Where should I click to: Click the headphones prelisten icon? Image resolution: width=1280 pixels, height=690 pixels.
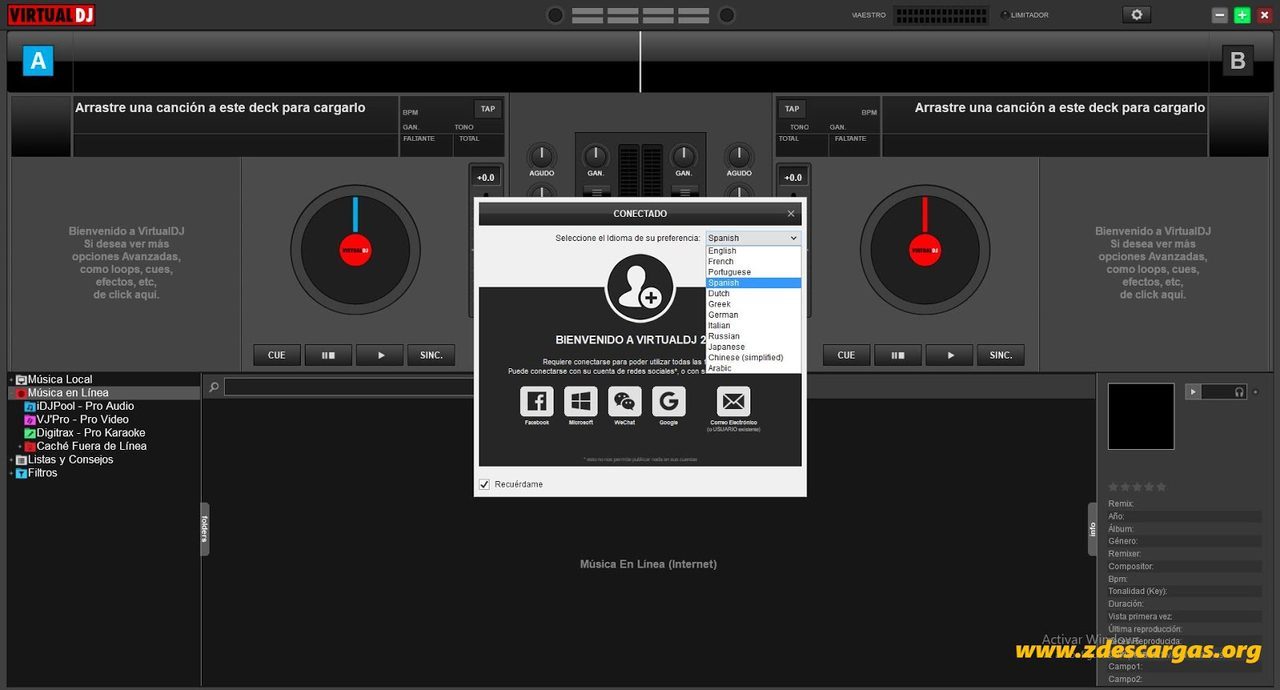coord(1239,392)
